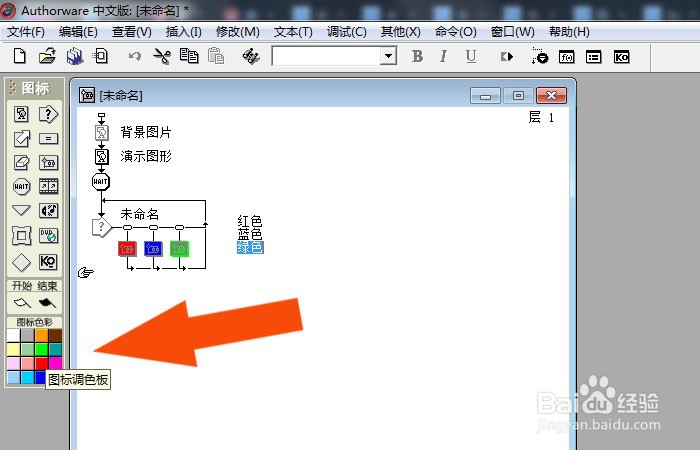
Task: Select the Navigate triangle icon in palette
Action: (21, 210)
